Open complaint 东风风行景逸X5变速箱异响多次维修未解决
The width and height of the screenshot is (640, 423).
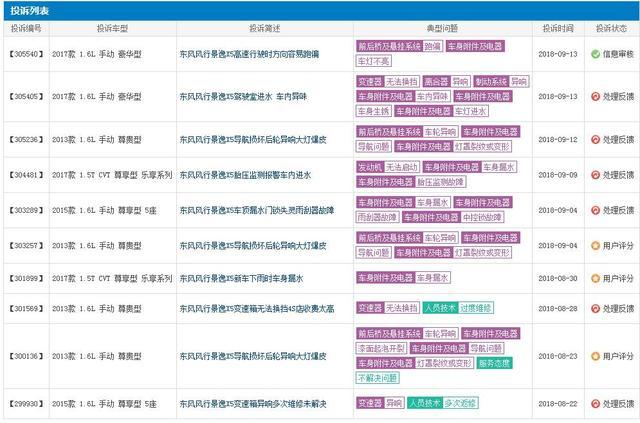point(253,404)
